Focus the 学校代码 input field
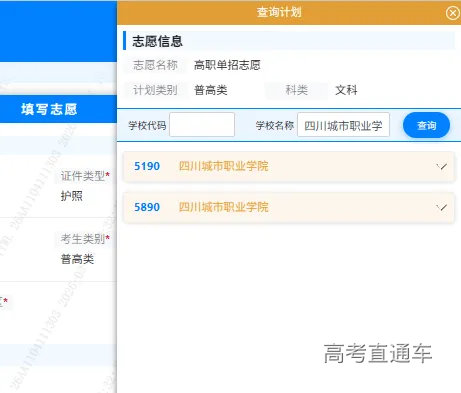The image size is (461, 393). click(x=202, y=125)
